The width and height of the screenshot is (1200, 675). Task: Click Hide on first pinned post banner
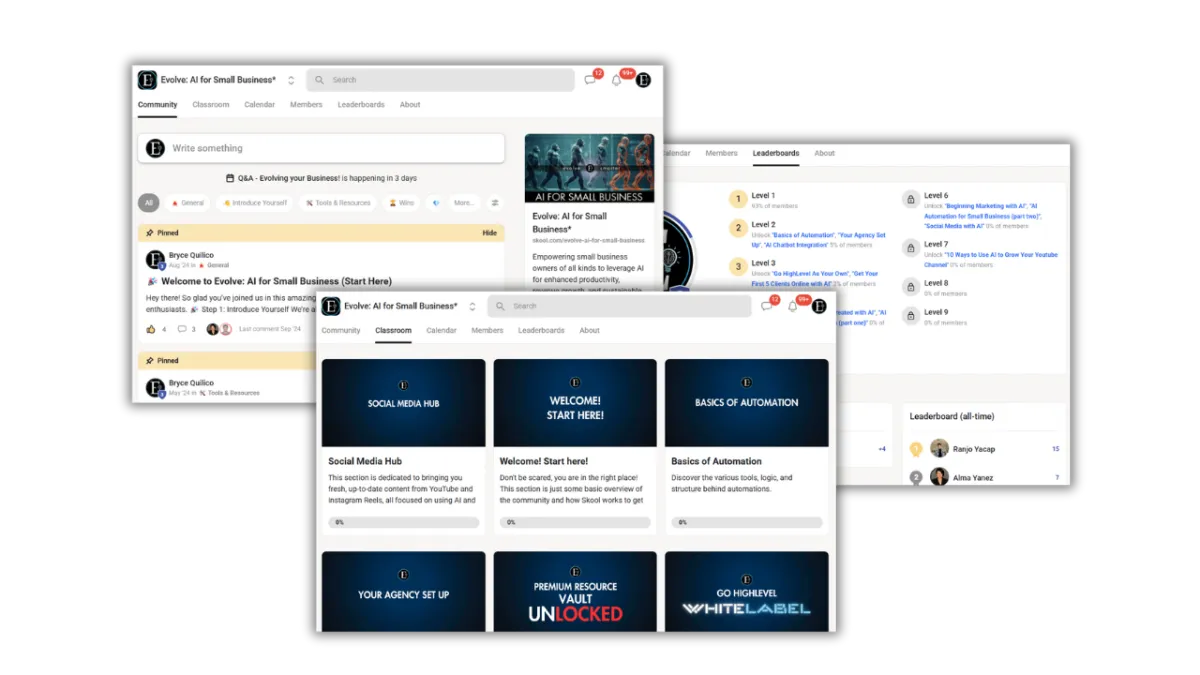click(490, 233)
